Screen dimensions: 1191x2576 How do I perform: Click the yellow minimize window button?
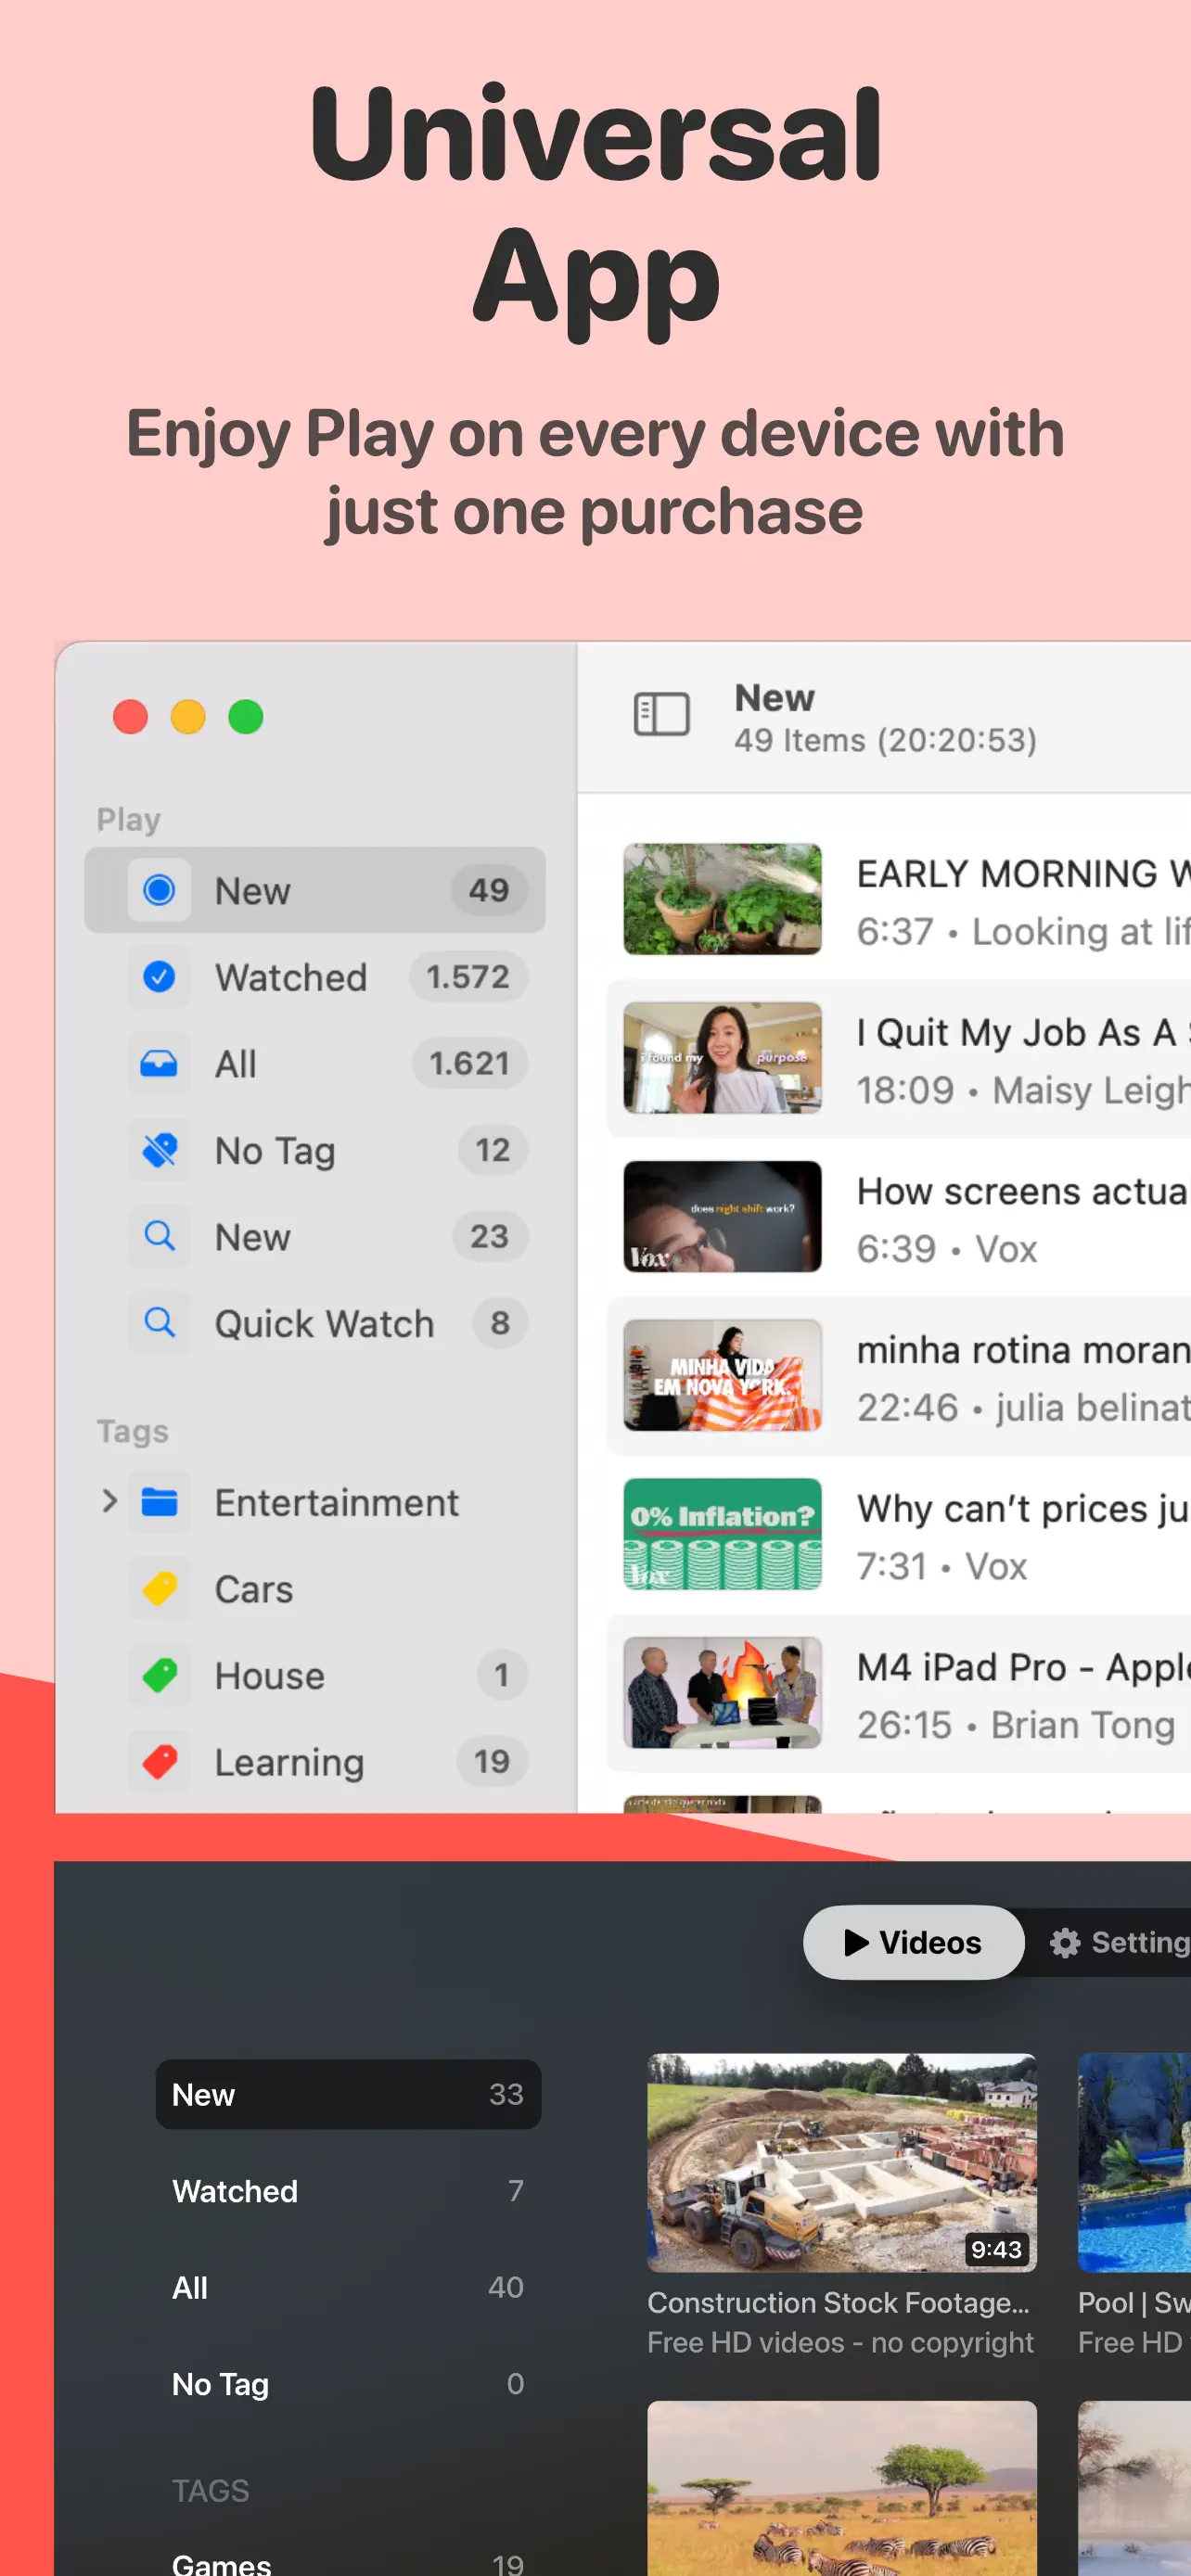[x=188, y=717]
